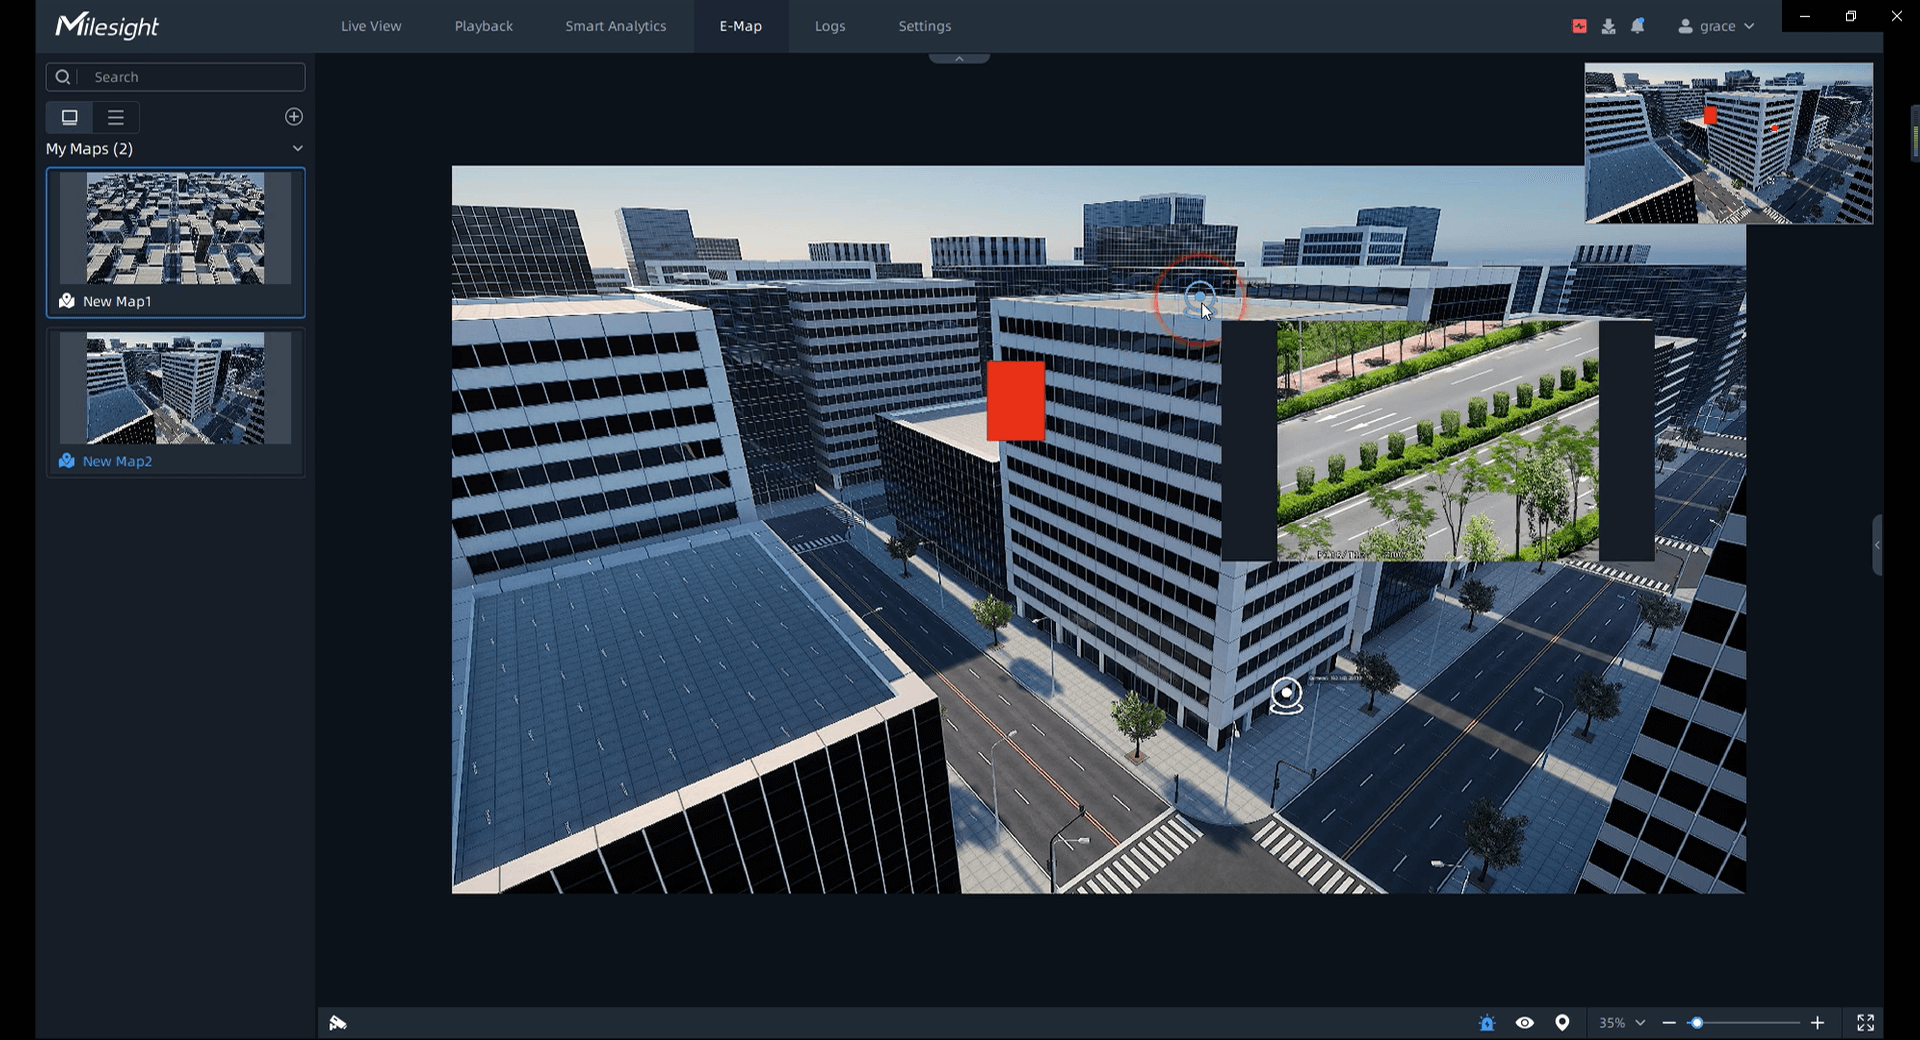The image size is (1920, 1040).
Task: Open the 35% zoom level dropdown
Action: coord(1621,1022)
